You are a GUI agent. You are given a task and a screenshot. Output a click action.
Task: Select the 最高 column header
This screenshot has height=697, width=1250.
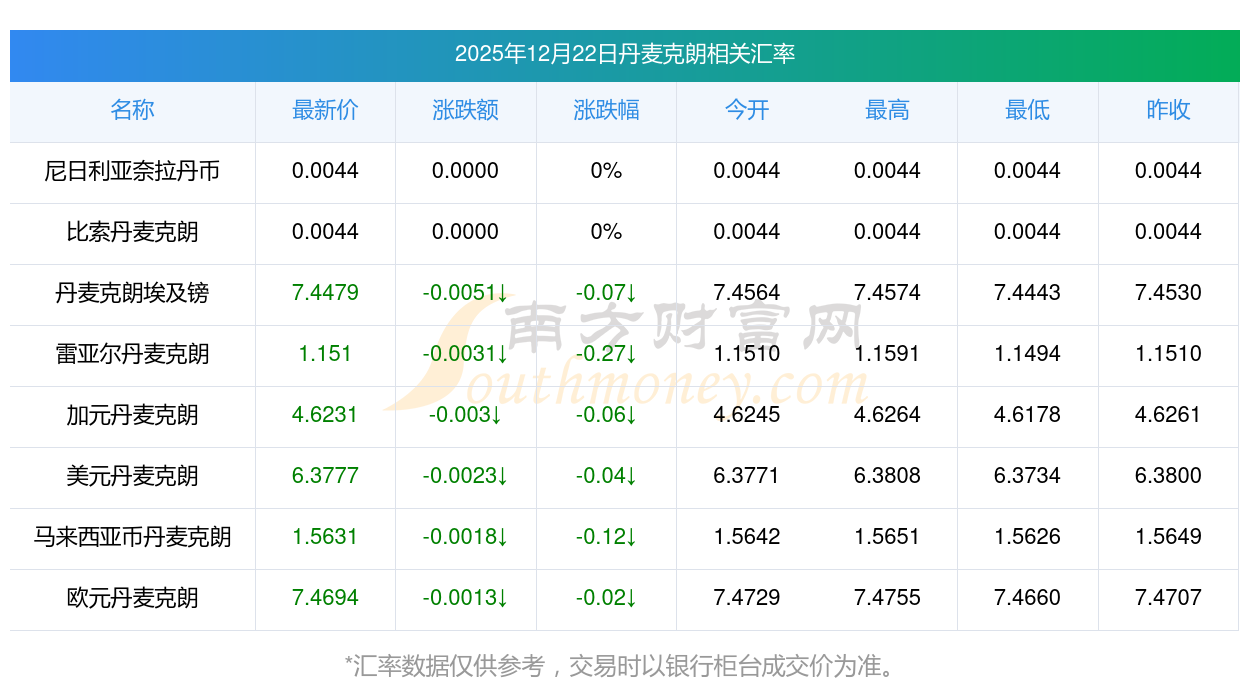pos(887,110)
